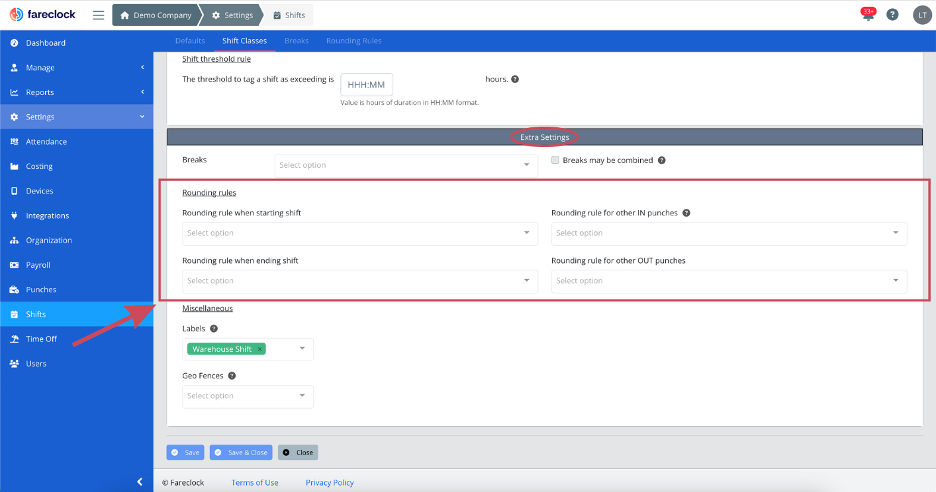Screen dimensions: 936x492
Task: Go to Demo Company breadcrumb
Action: (x=156, y=15)
